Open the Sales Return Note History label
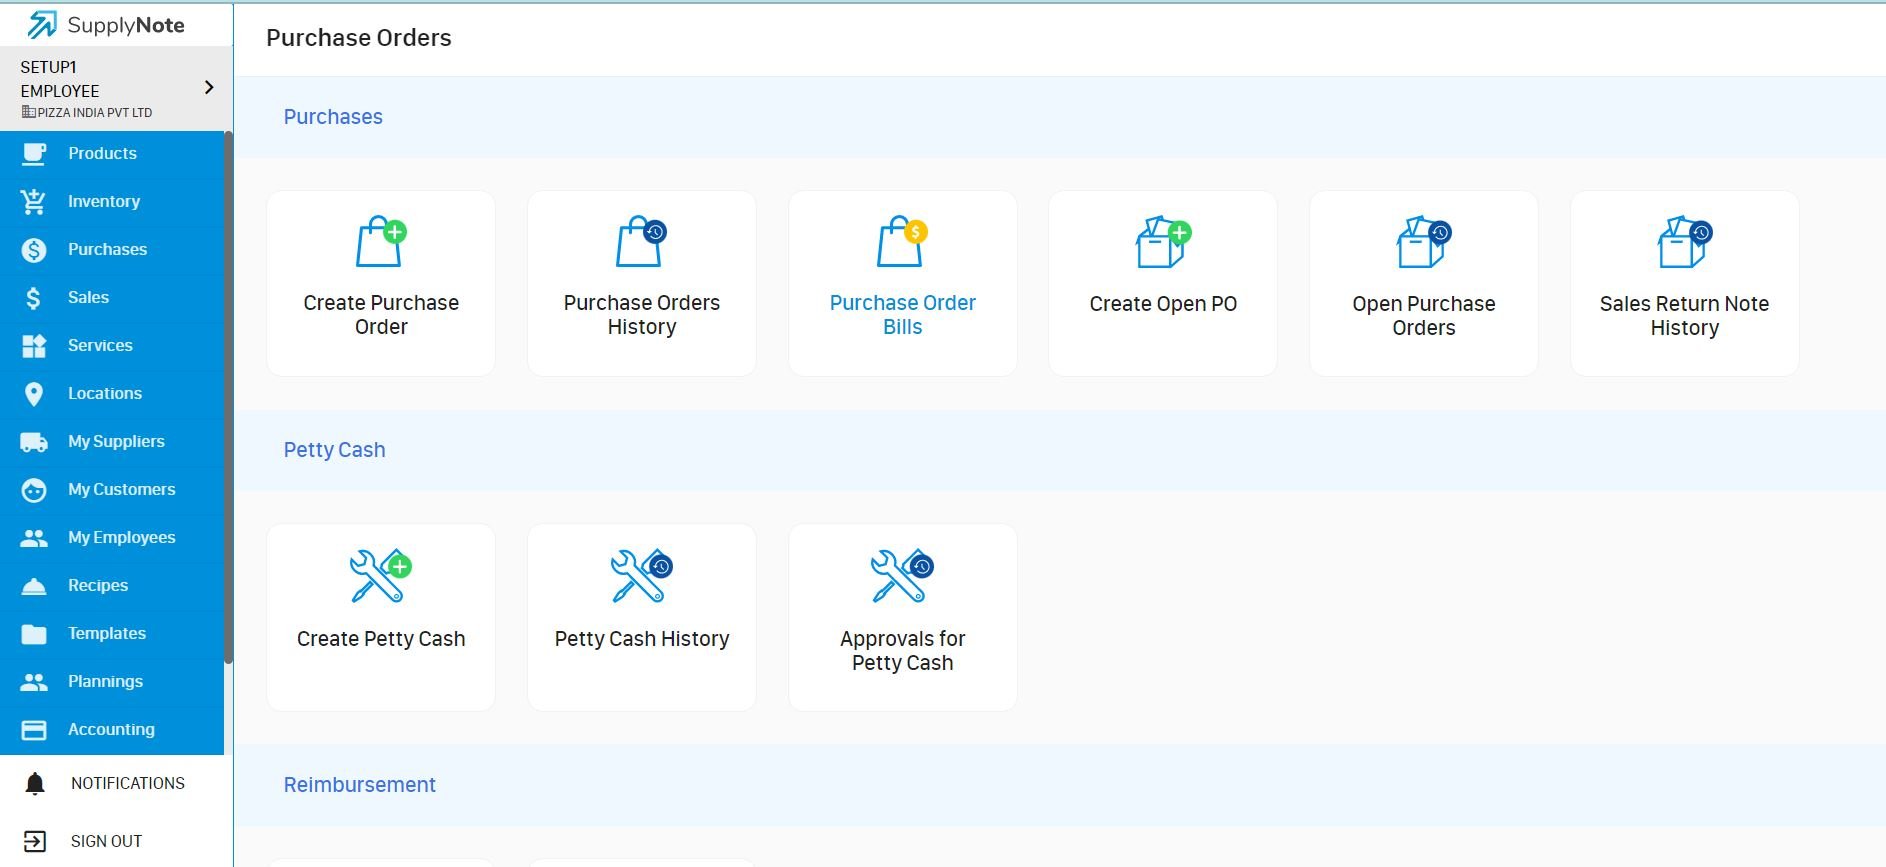The image size is (1886, 867). pos(1685,316)
